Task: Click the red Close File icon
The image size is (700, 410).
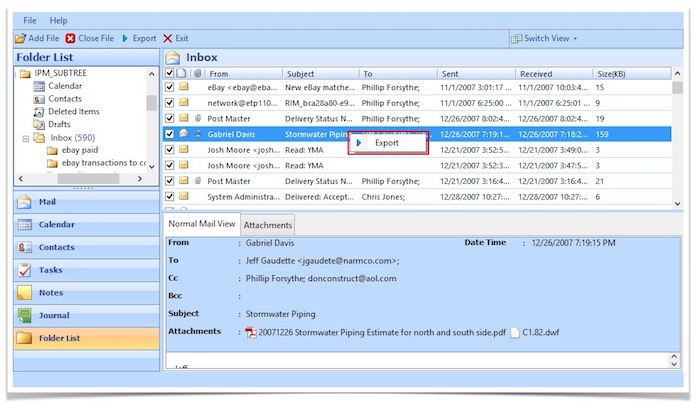Action: [71, 38]
